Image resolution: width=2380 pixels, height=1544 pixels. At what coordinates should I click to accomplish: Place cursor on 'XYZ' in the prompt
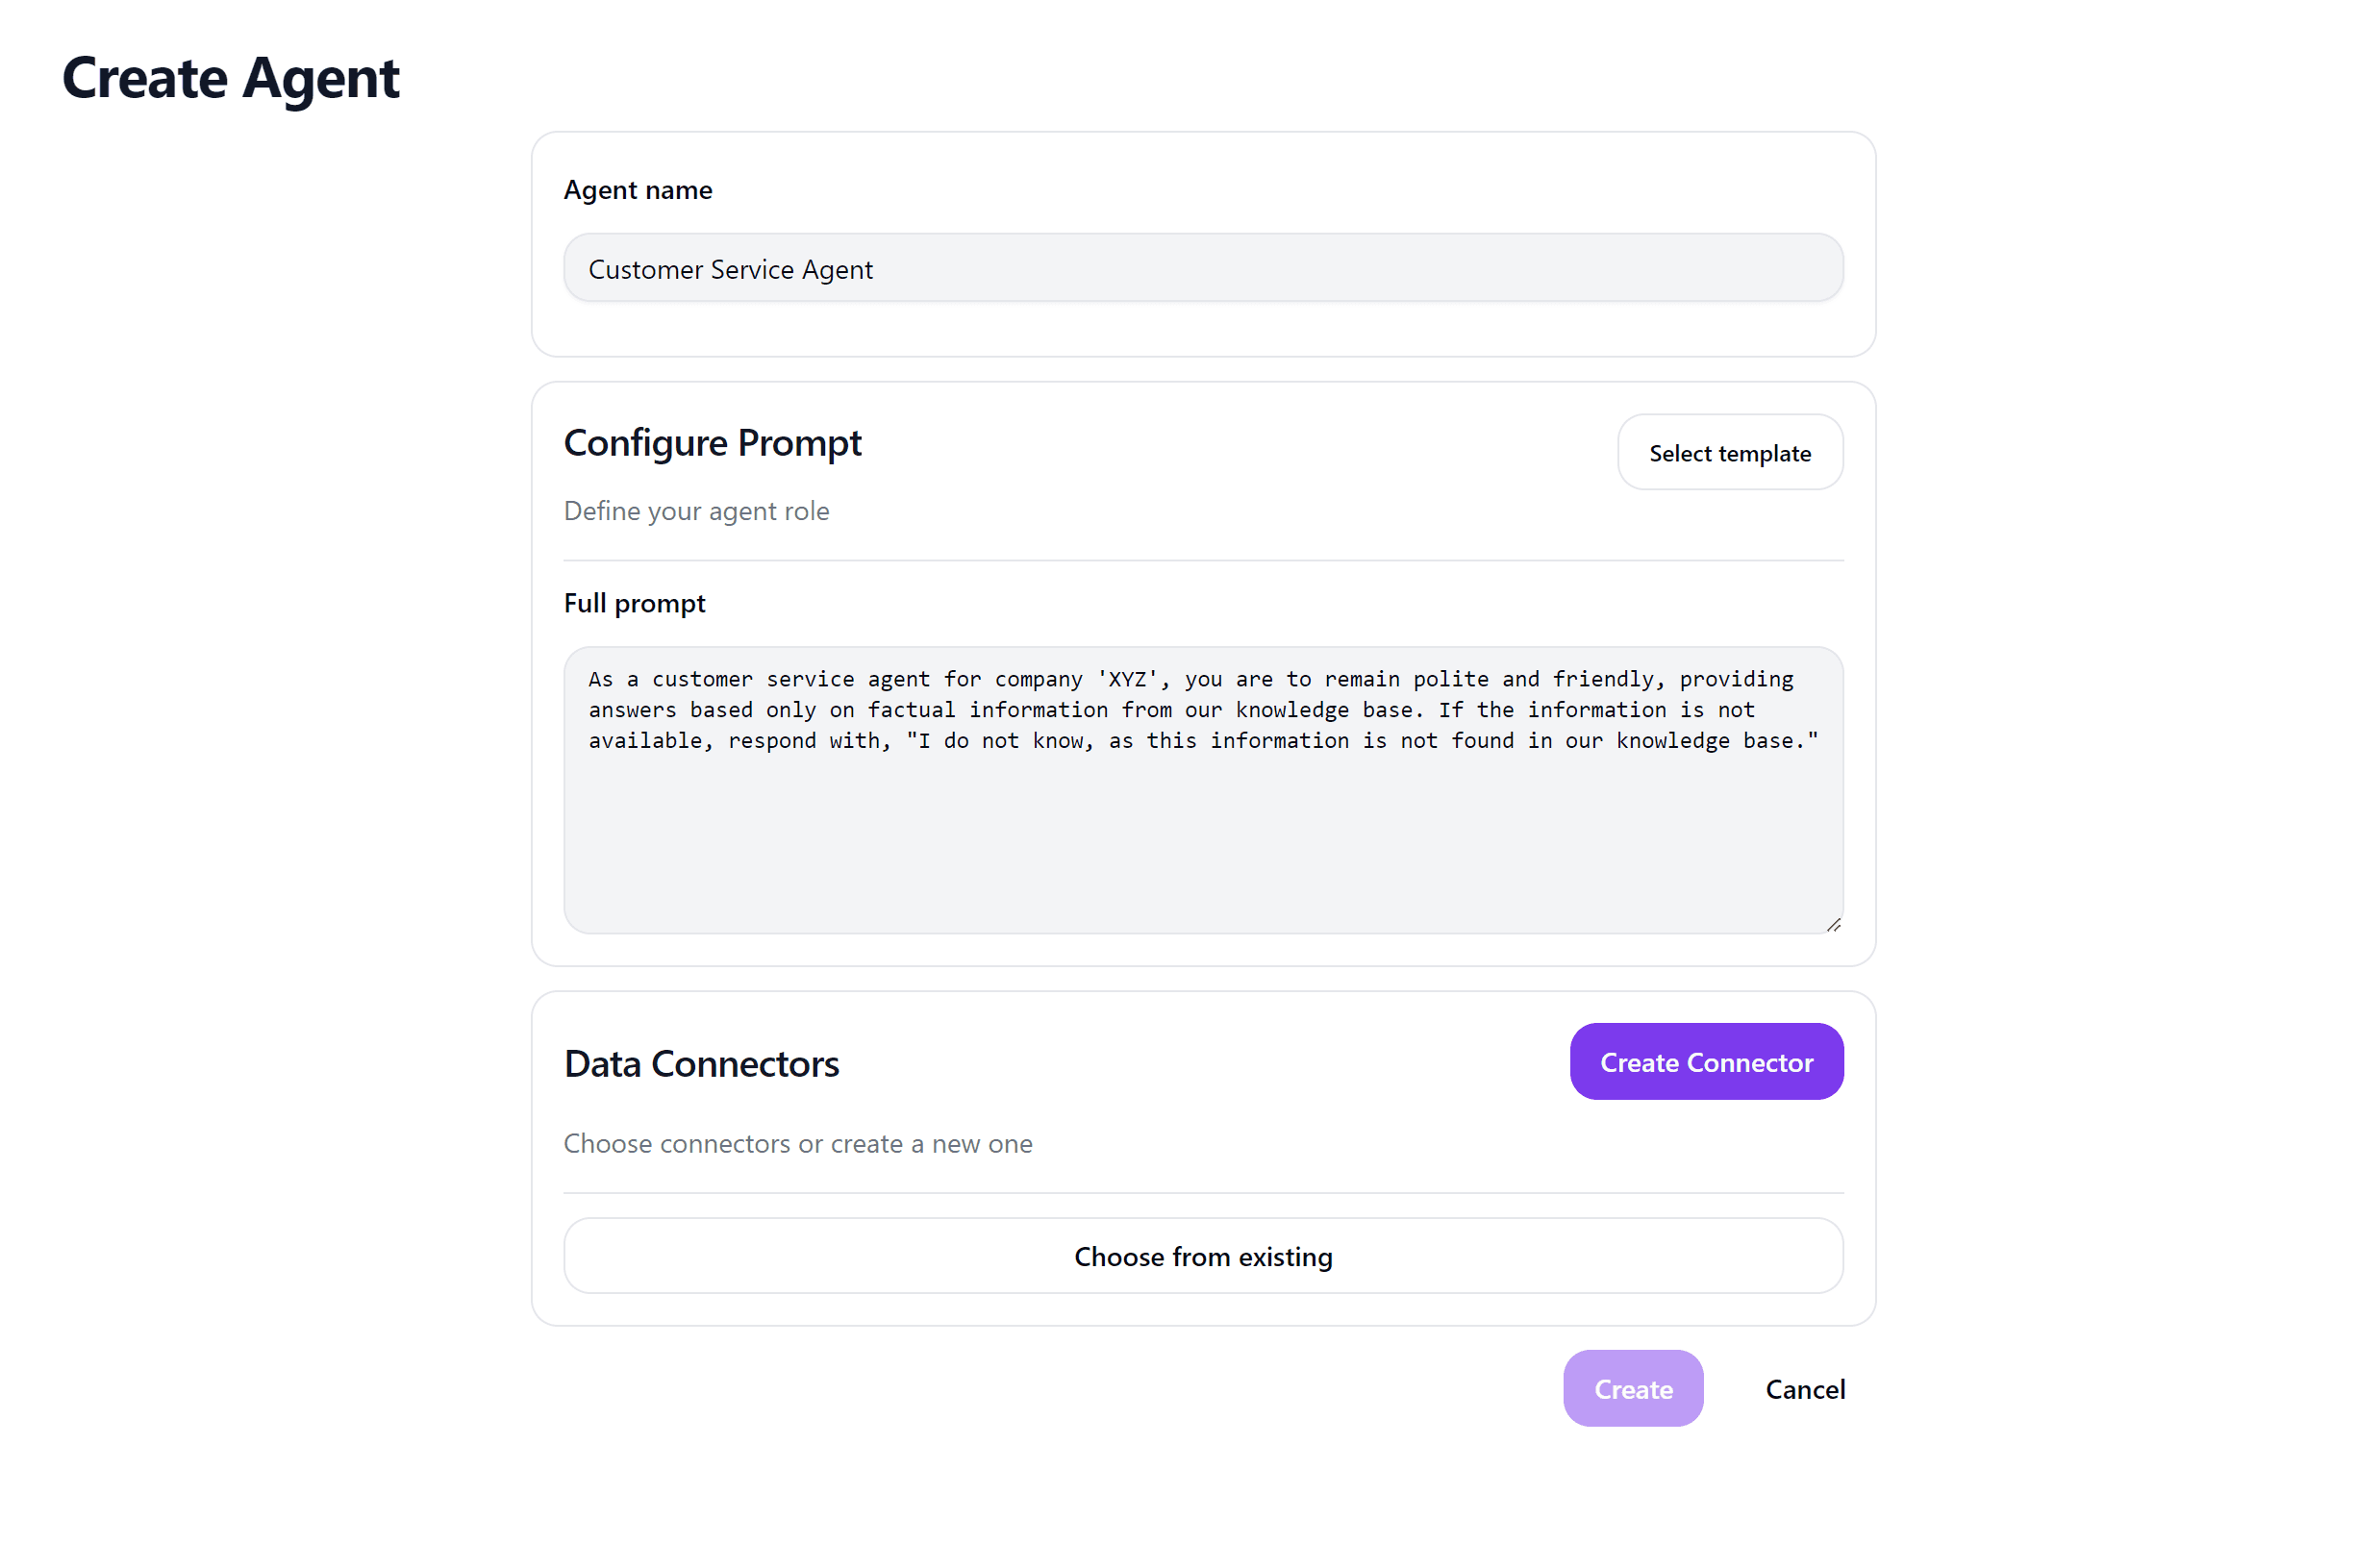click(1127, 679)
